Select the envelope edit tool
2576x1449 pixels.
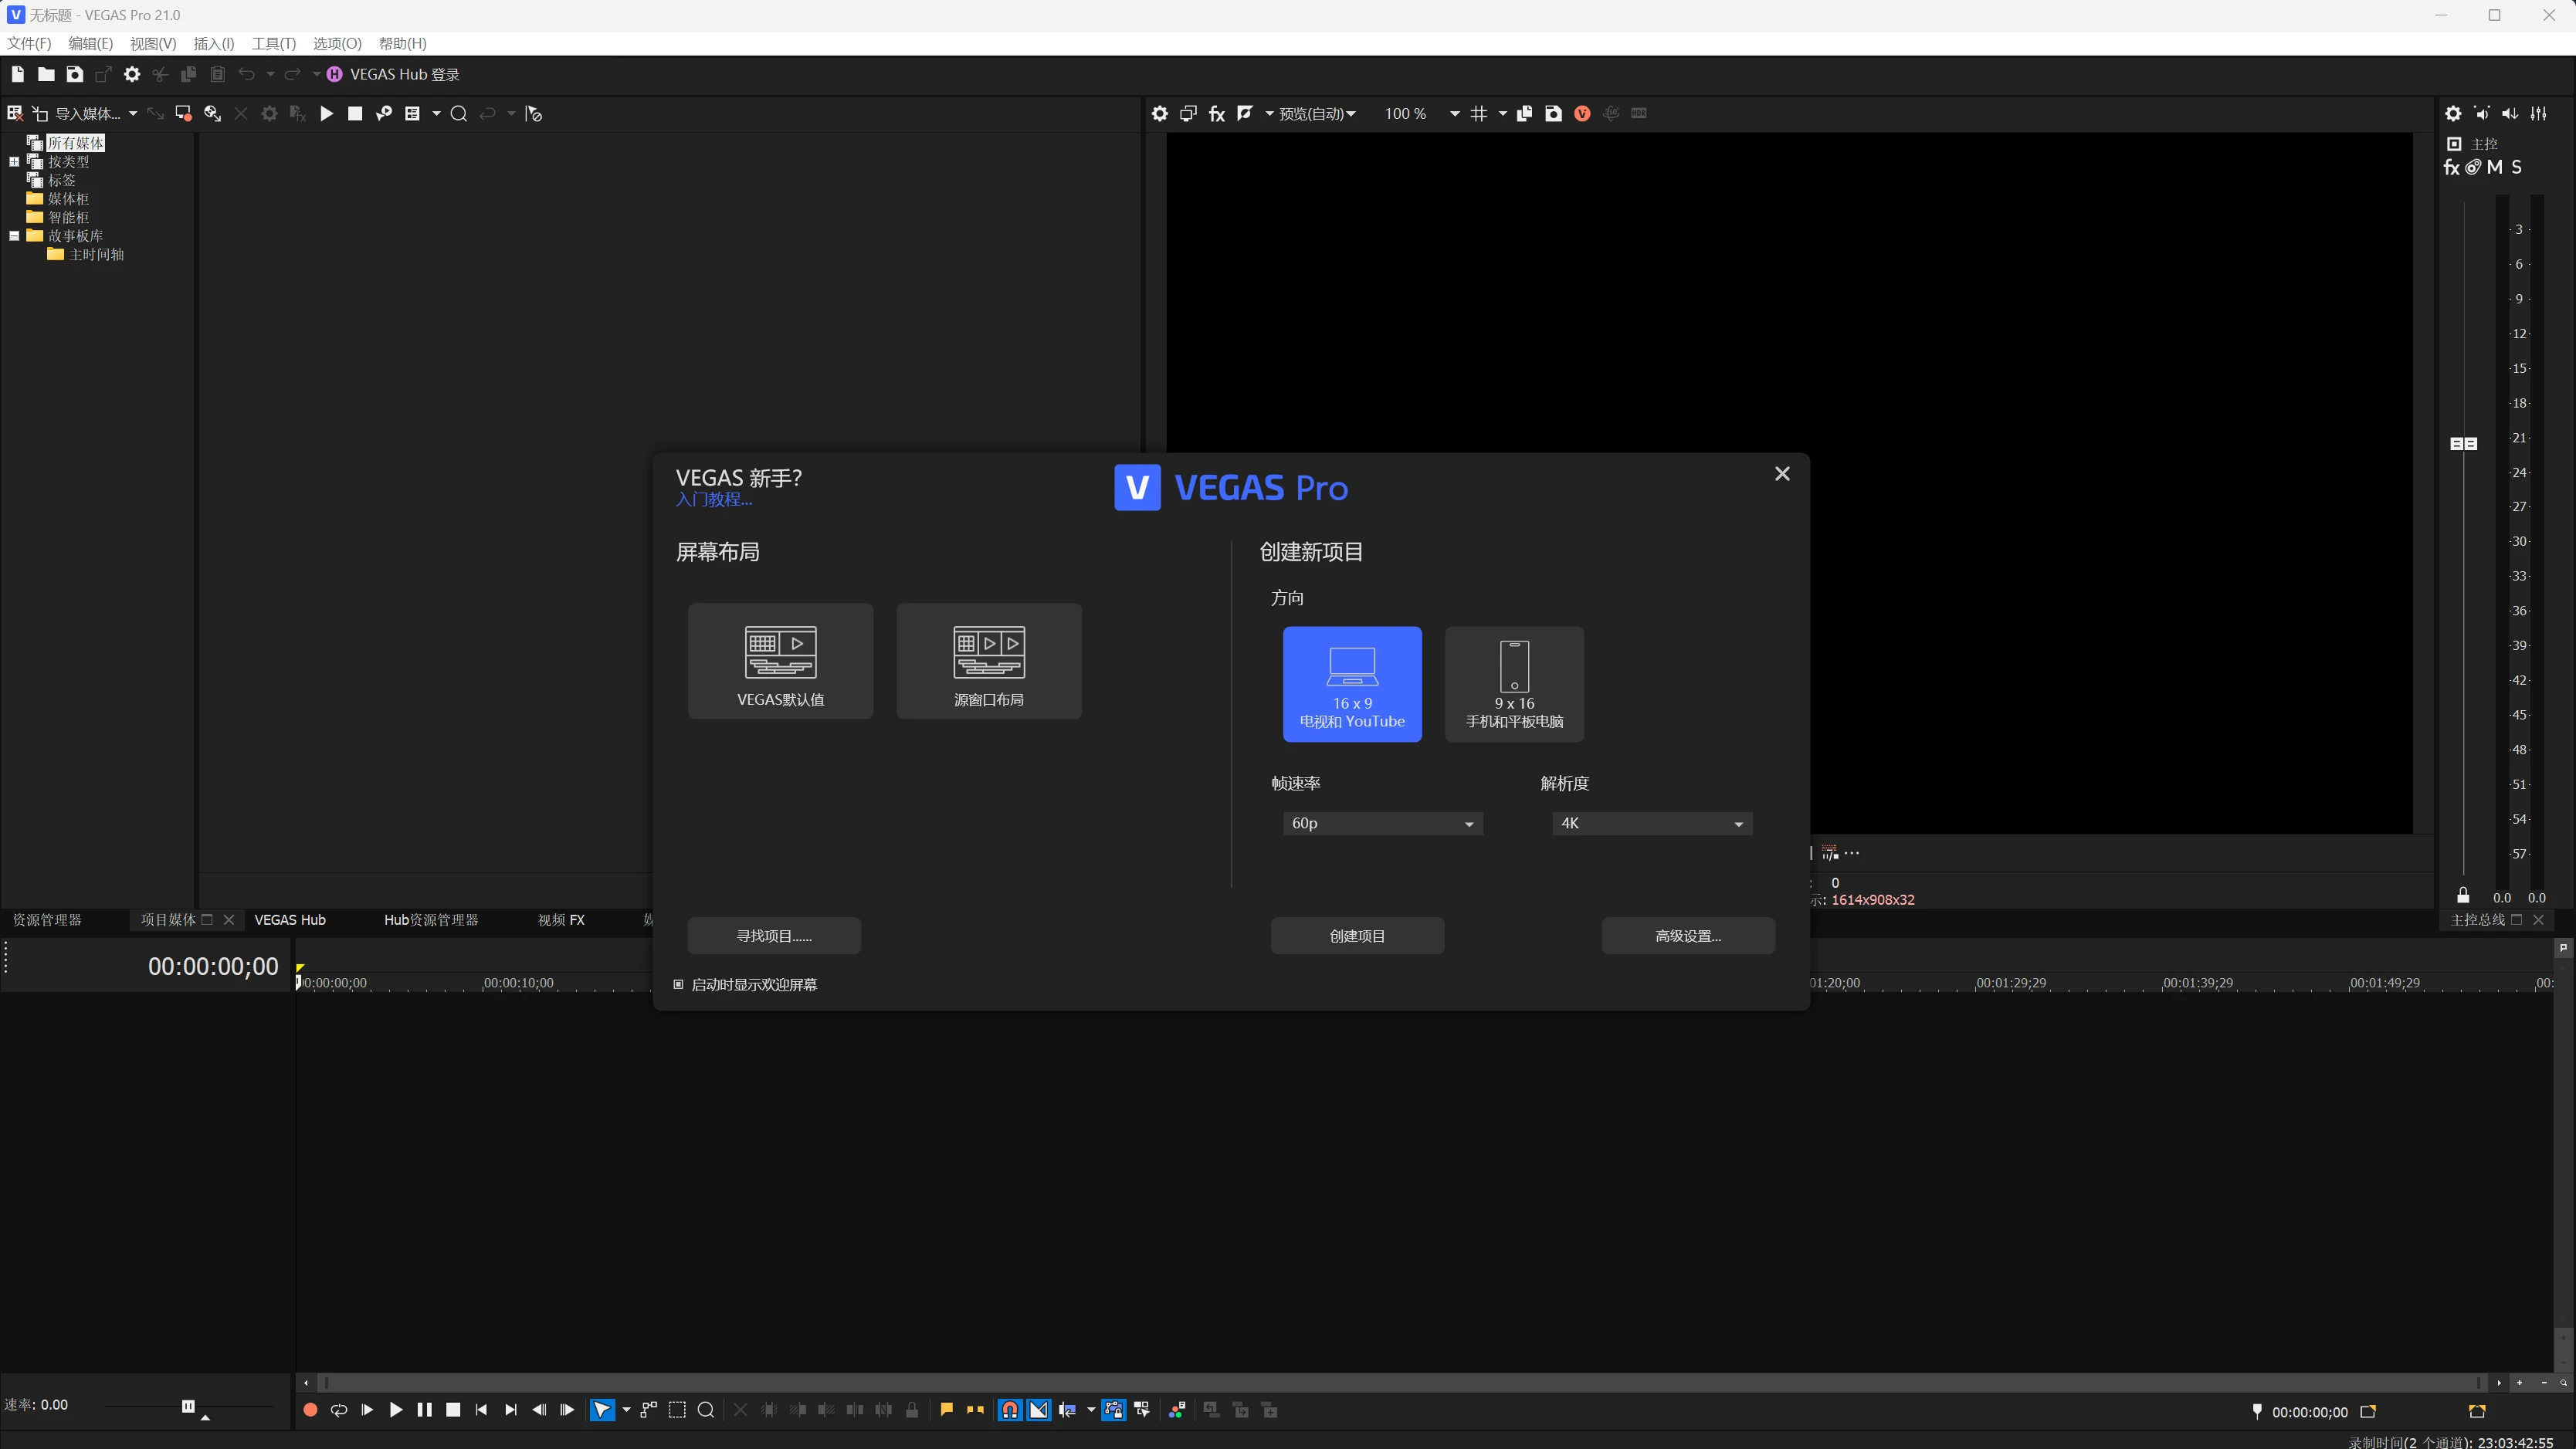pos(649,1410)
